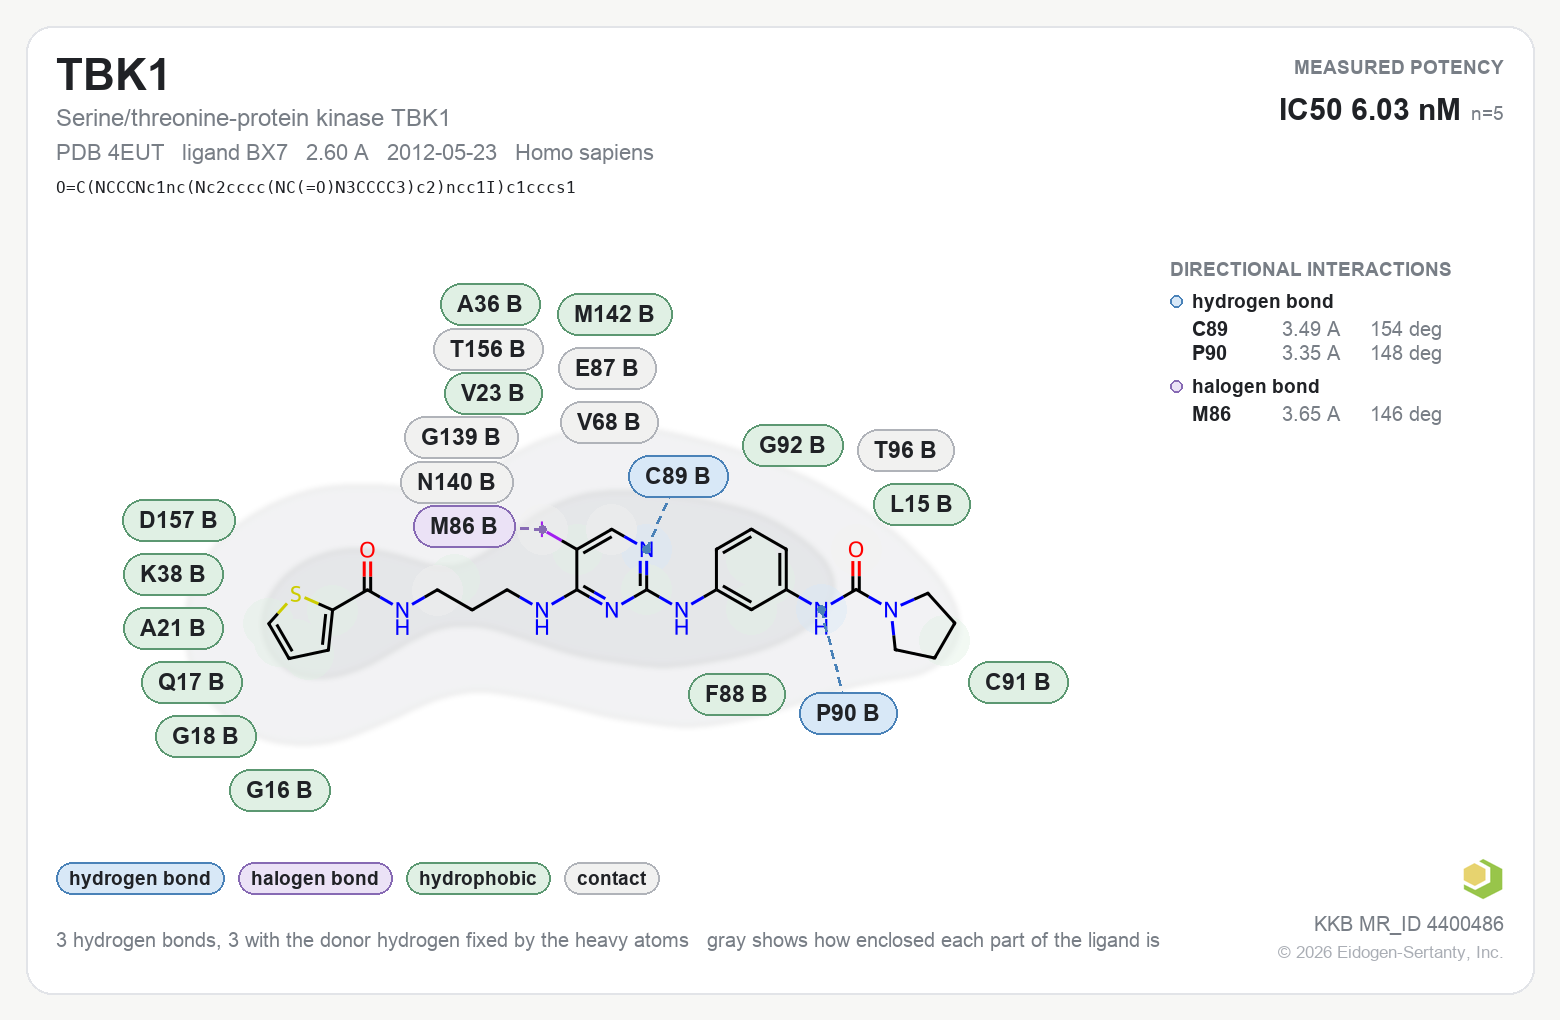Click the PDB 4EUT identifier
The height and width of the screenshot is (1020, 1560).
(x=110, y=152)
